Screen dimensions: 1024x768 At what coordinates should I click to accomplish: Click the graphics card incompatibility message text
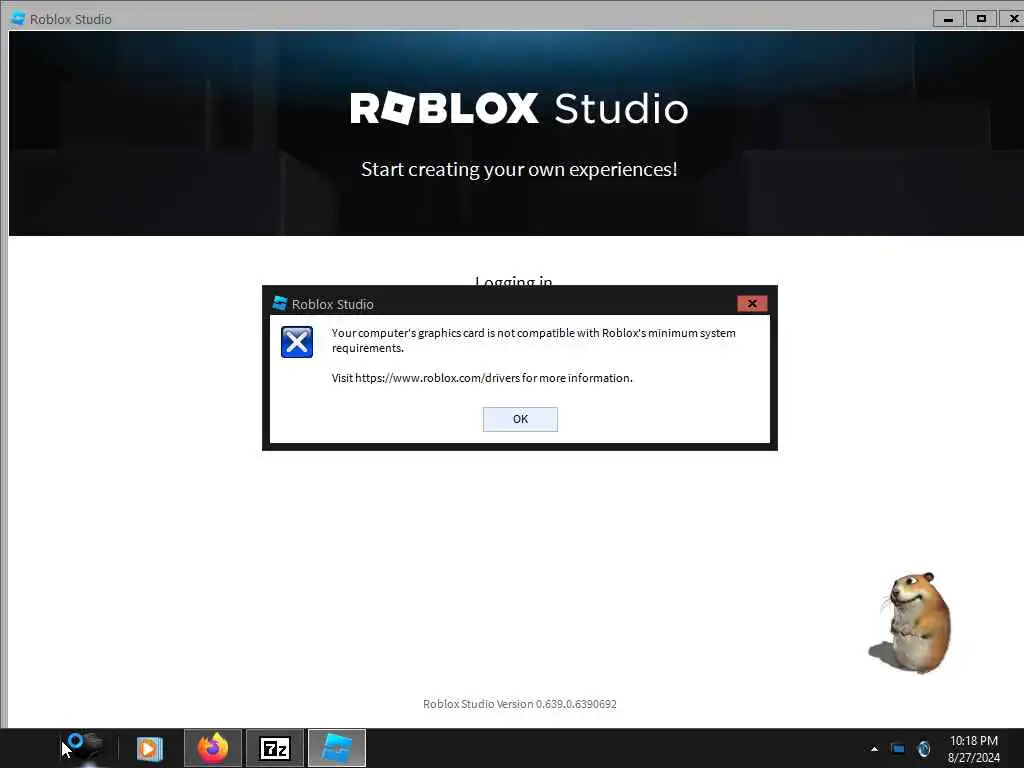pyautogui.click(x=534, y=340)
